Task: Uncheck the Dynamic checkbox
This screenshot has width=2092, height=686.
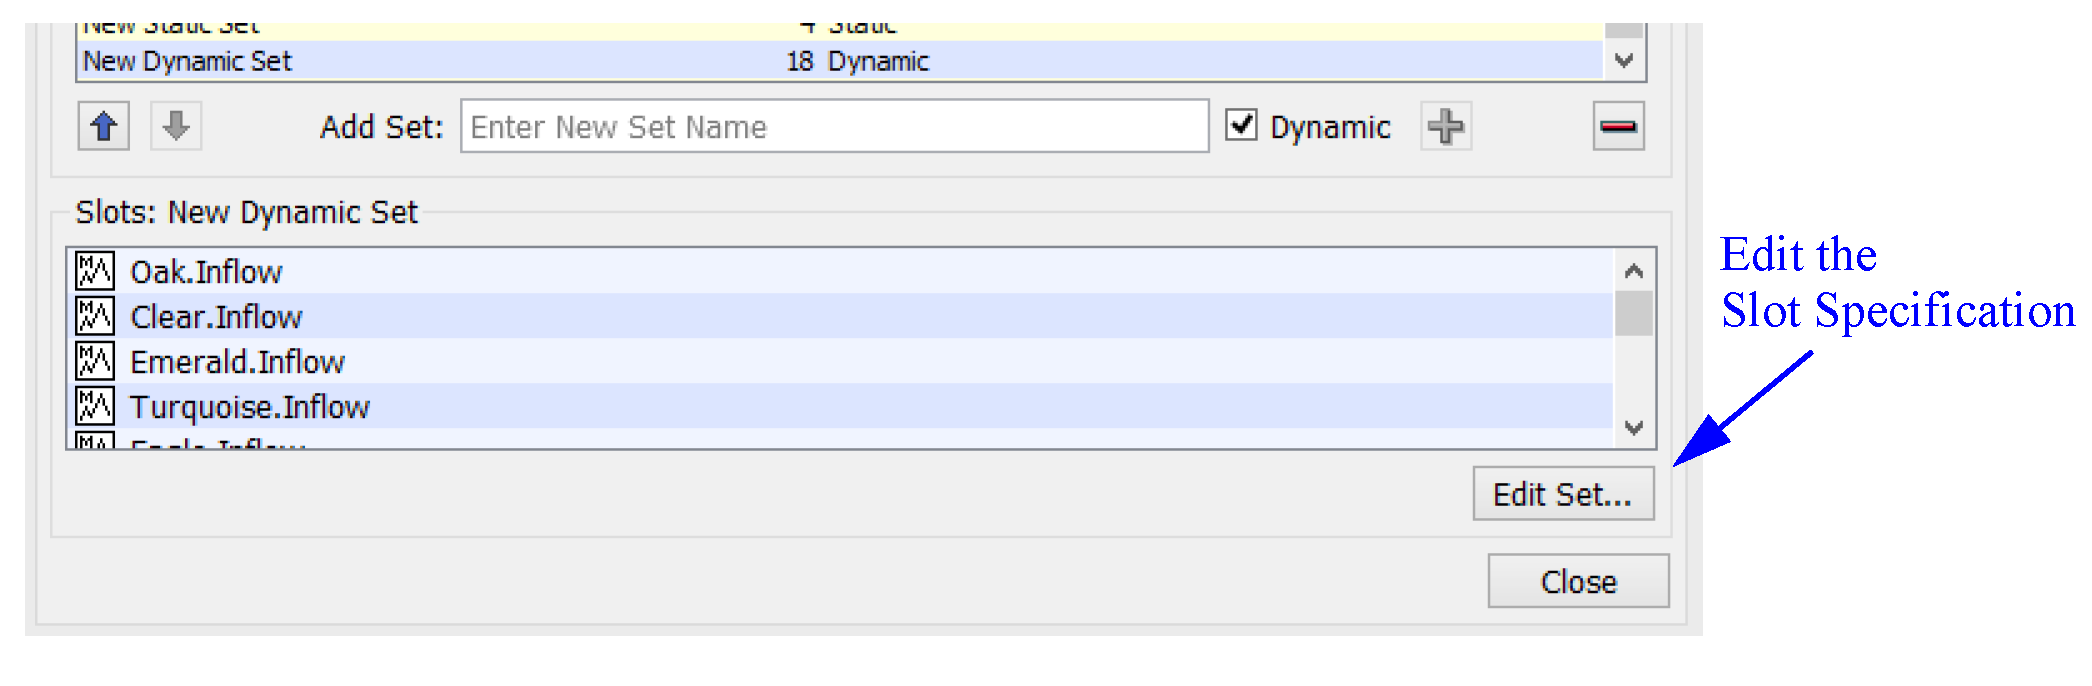Action: click(1241, 126)
